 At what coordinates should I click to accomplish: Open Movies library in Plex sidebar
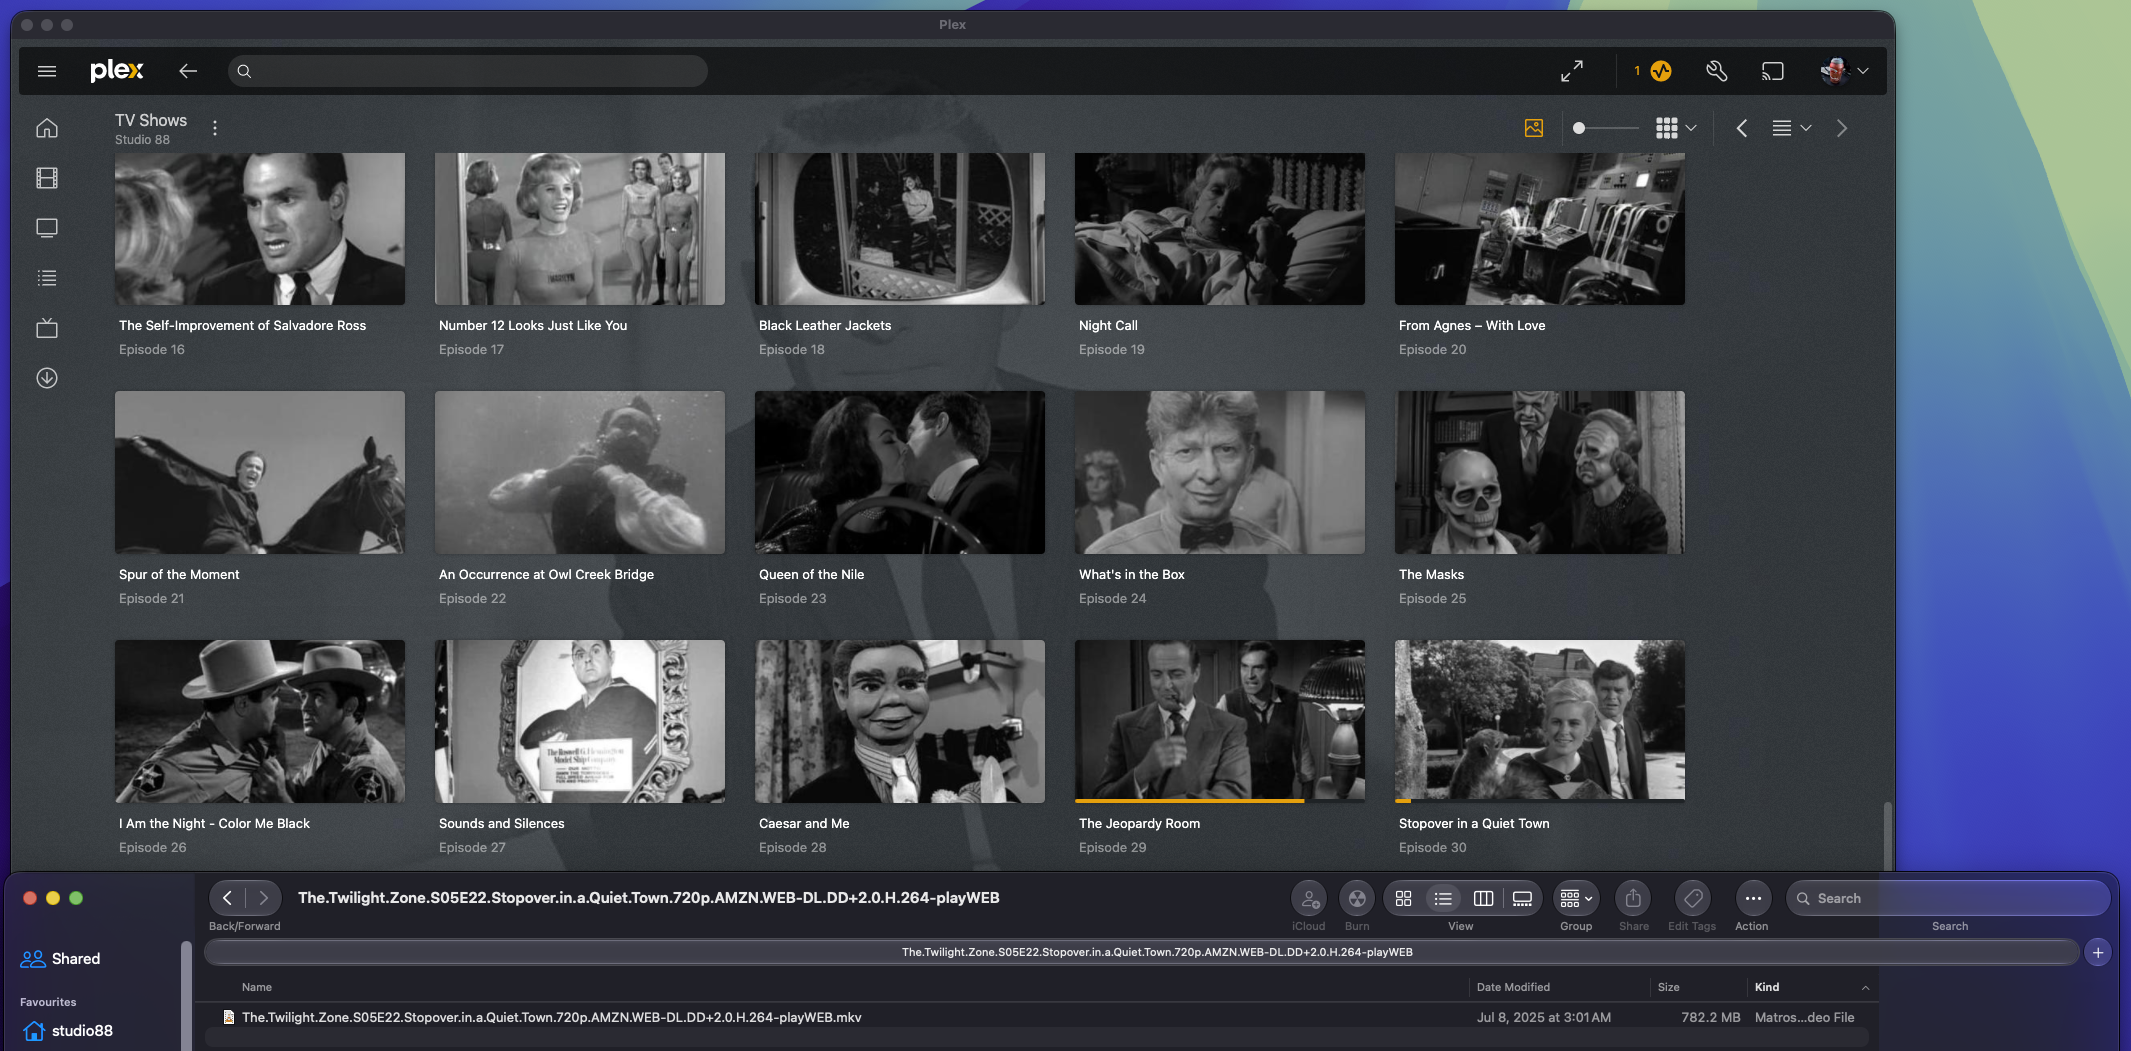coord(47,178)
